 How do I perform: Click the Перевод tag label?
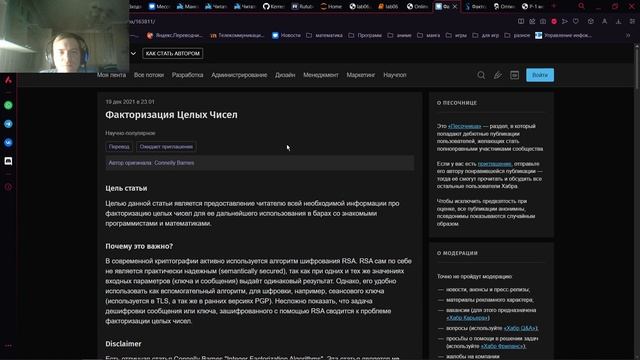coord(119,147)
